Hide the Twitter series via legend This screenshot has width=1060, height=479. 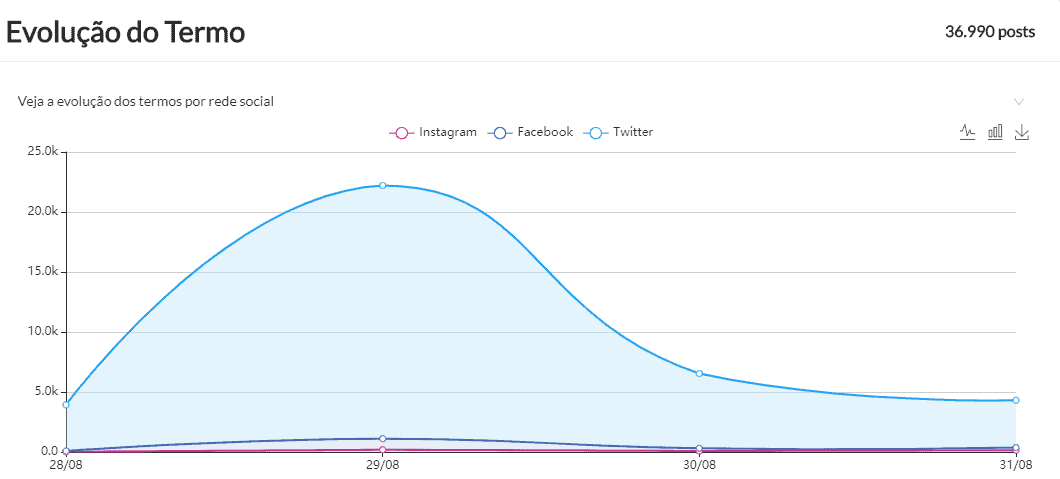coord(621,132)
